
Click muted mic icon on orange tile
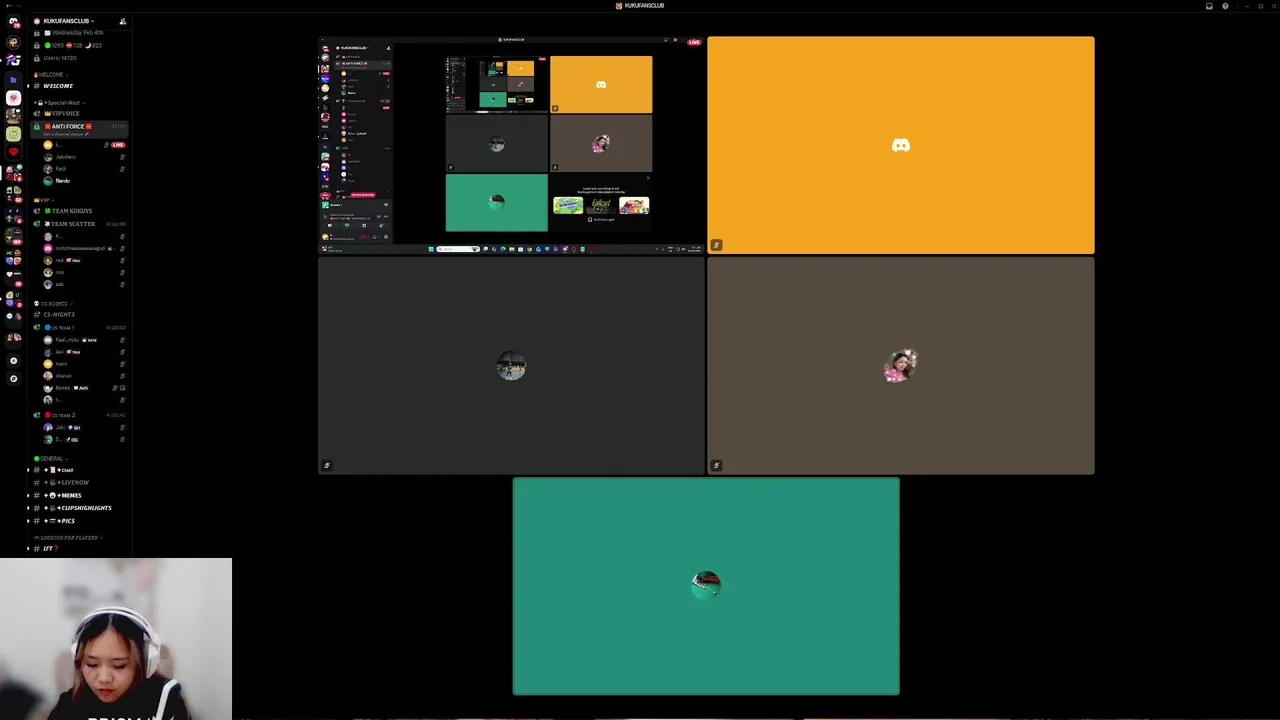(x=716, y=245)
